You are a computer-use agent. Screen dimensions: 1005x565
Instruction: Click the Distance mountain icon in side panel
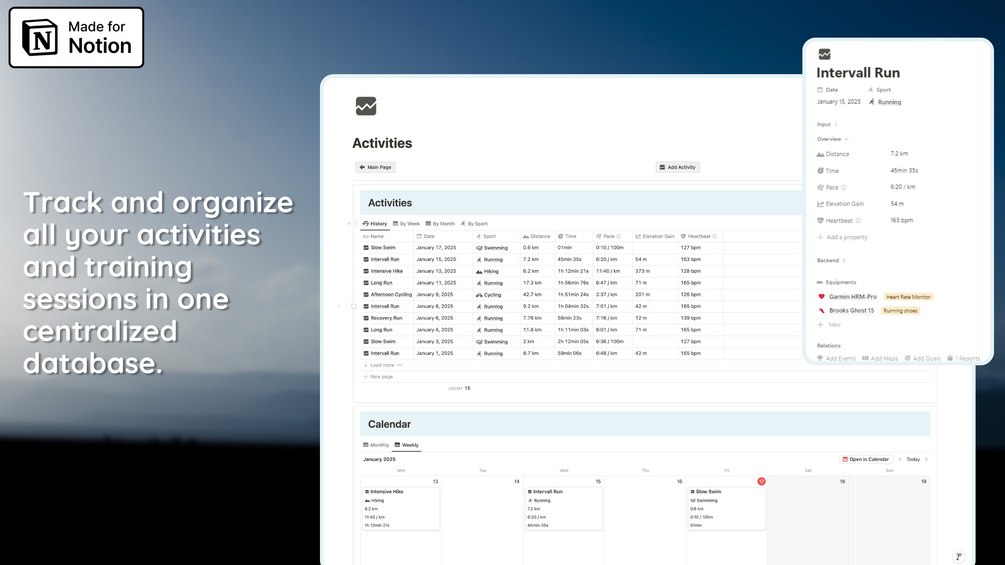820,154
